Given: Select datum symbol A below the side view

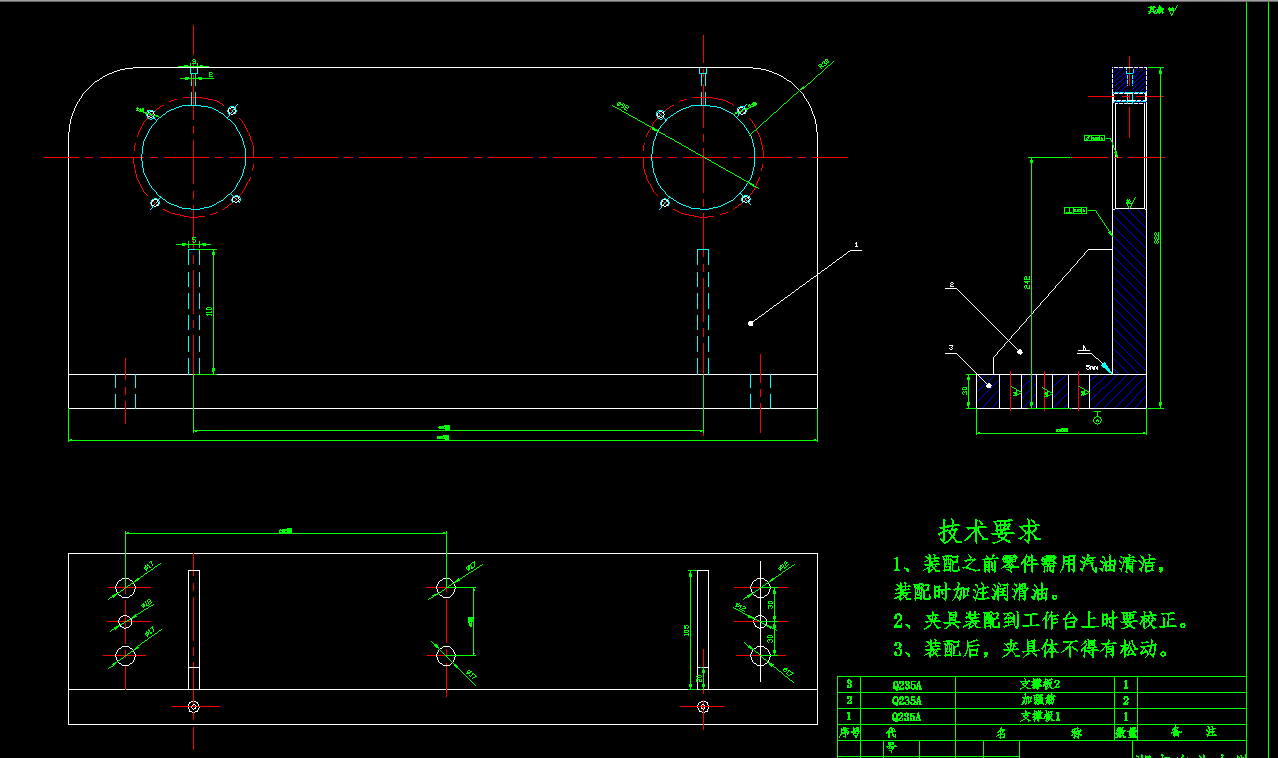Looking at the screenshot, I should pyautogui.click(x=1096, y=419).
